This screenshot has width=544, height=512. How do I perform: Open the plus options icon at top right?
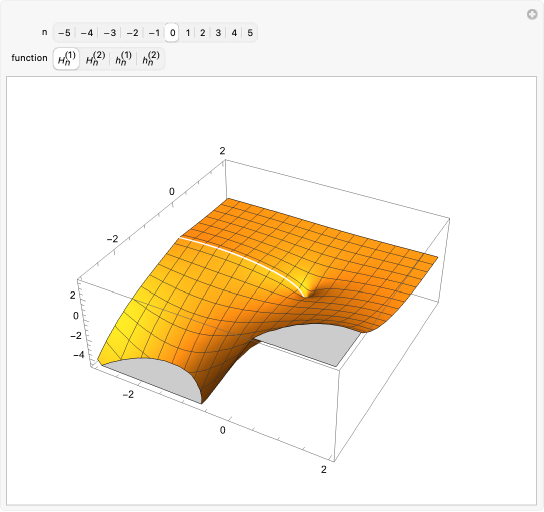point(532,15)
